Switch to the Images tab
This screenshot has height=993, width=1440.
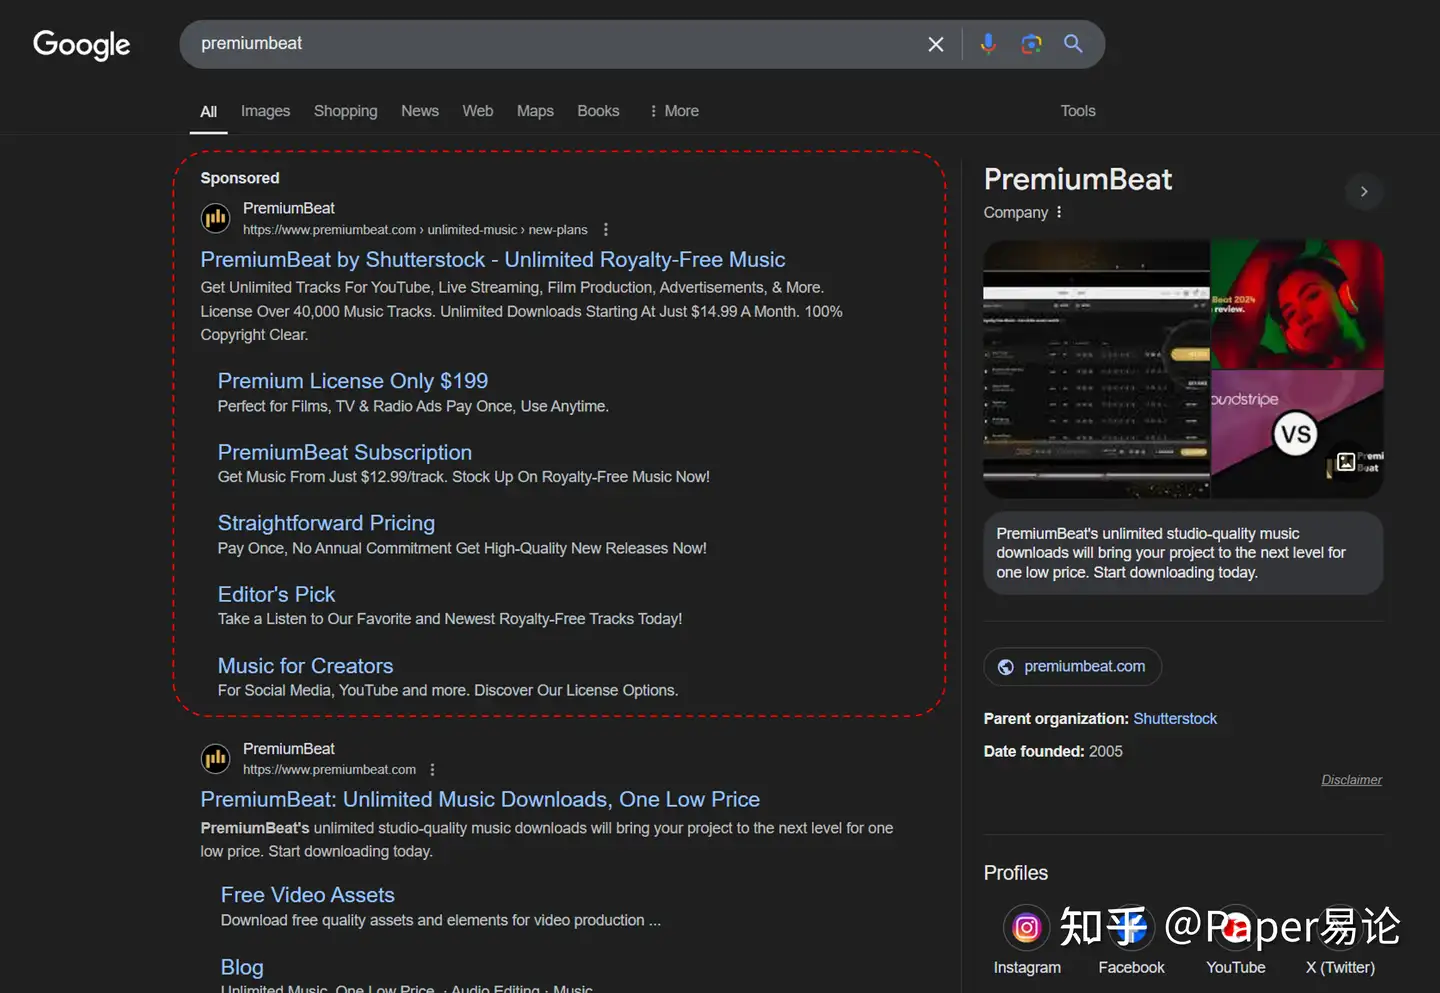(265, 111)
